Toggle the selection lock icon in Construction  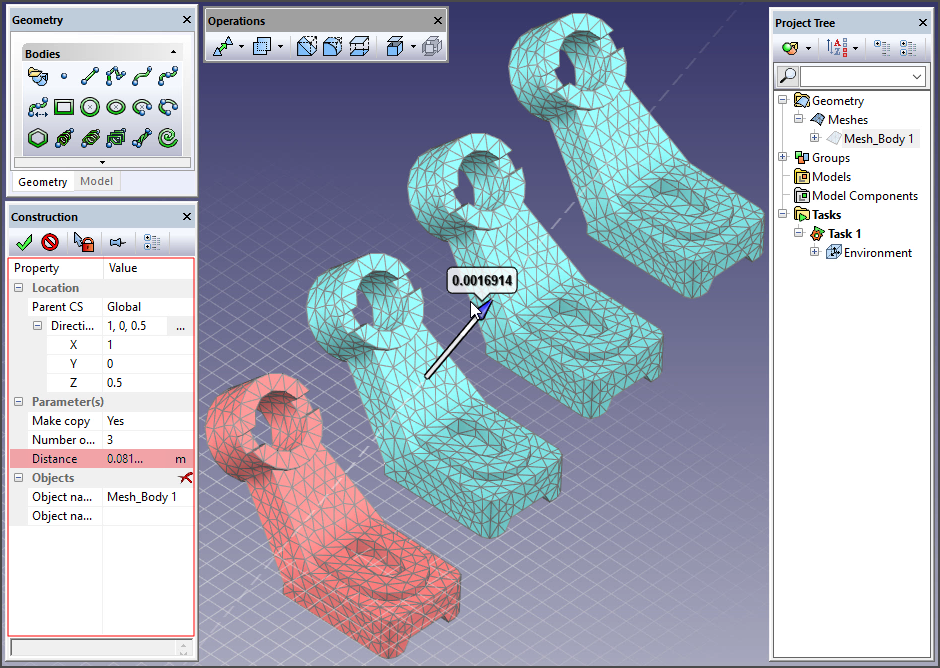click(83, 242)
